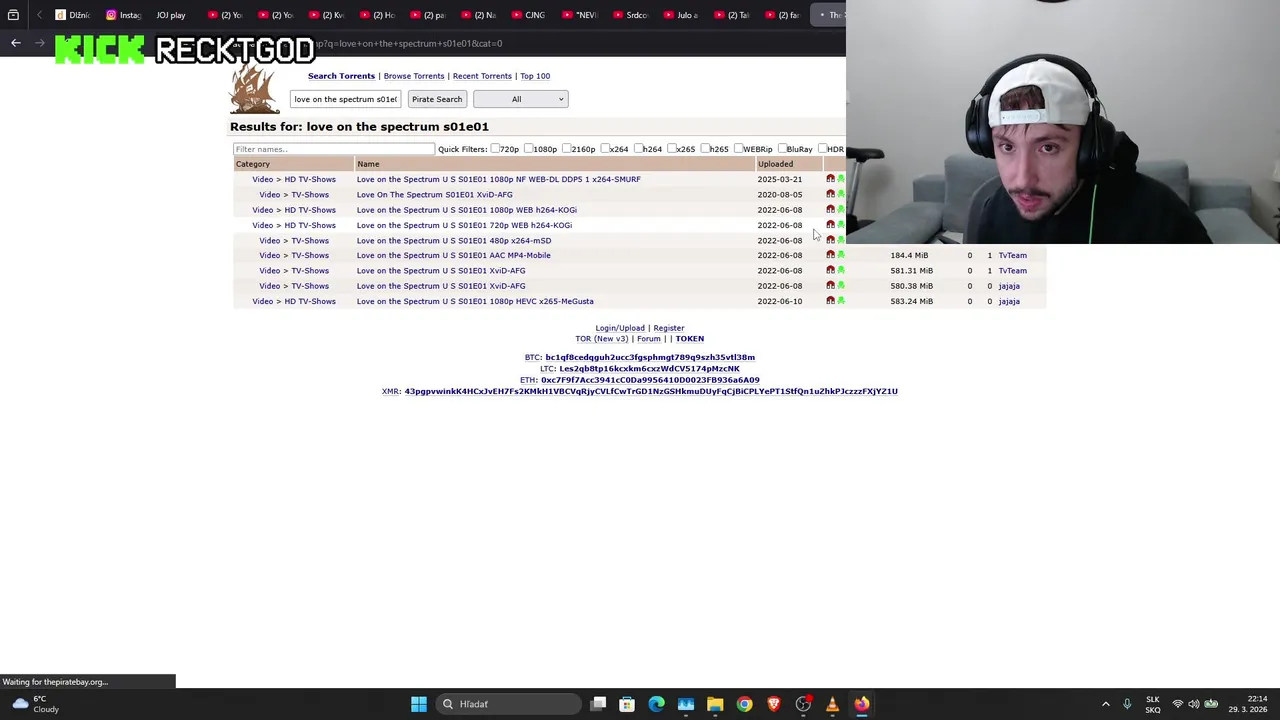Click the Pirate Bay ship logo
The width and height of the screenshot is (1280, 720).
254,91
